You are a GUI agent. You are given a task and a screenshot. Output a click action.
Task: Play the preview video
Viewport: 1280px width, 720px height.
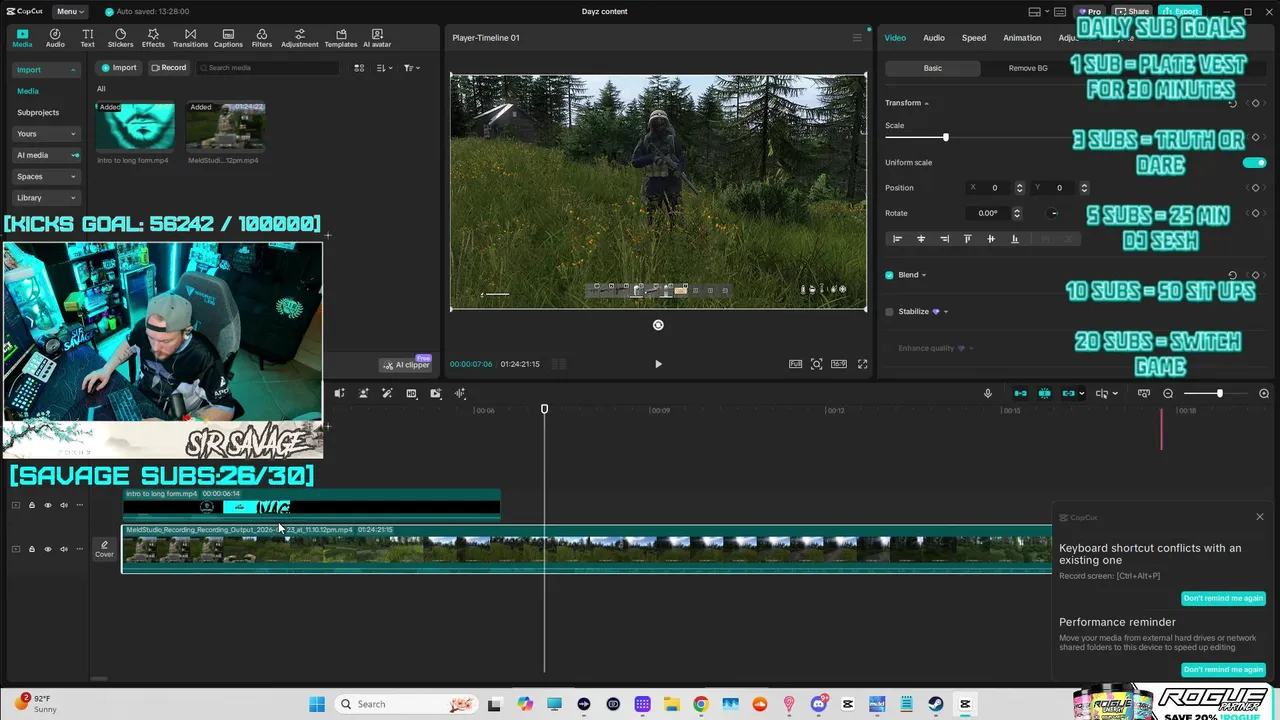(658, 364)
